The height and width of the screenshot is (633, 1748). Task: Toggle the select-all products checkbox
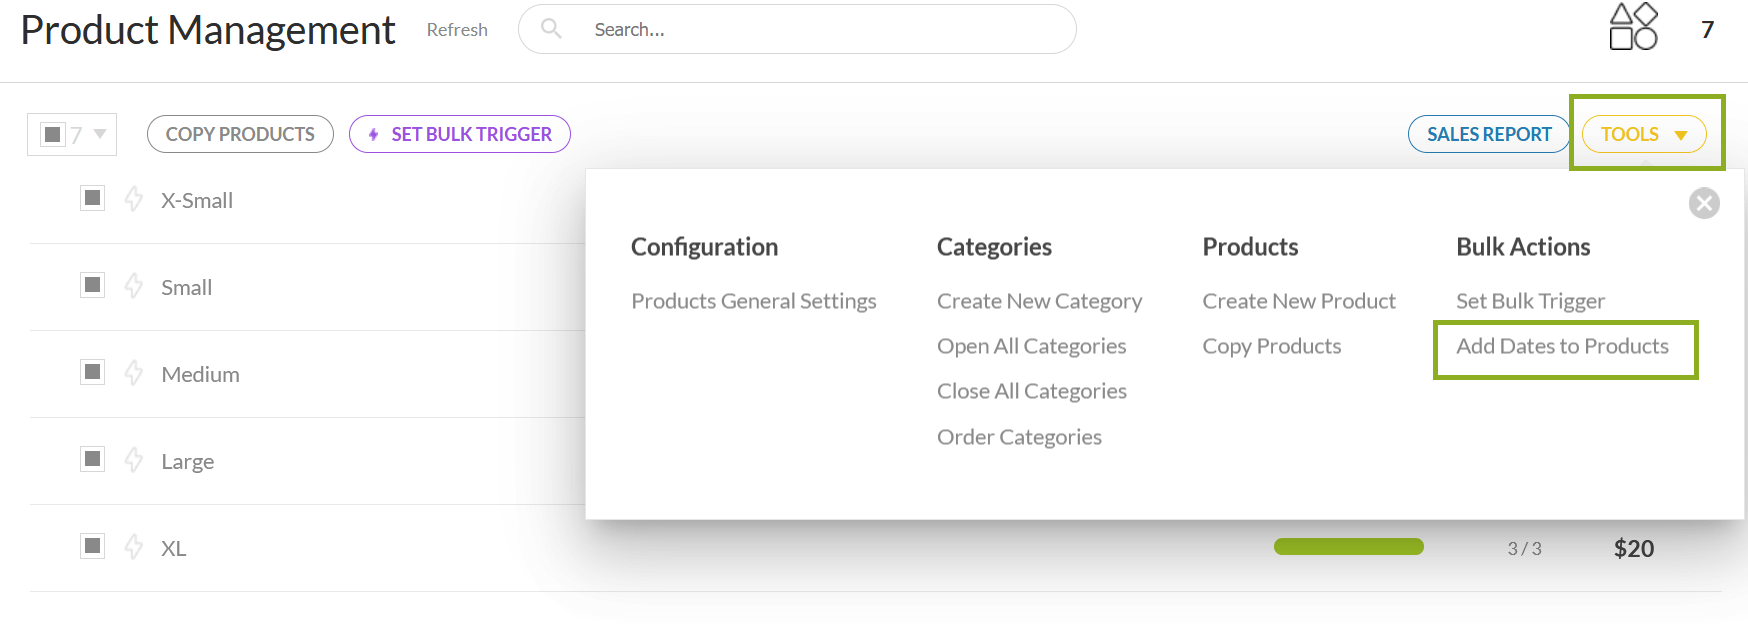click(x=53, y=134)
